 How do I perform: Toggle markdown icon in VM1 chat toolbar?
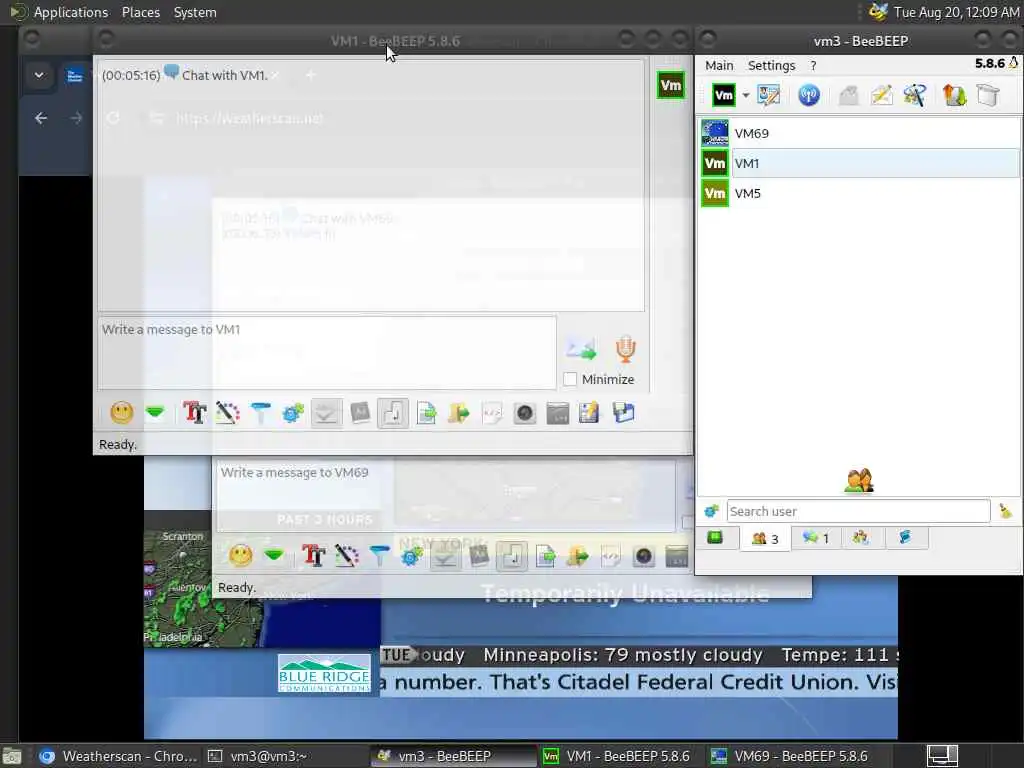pyautogui.click(x=360, y=413)
